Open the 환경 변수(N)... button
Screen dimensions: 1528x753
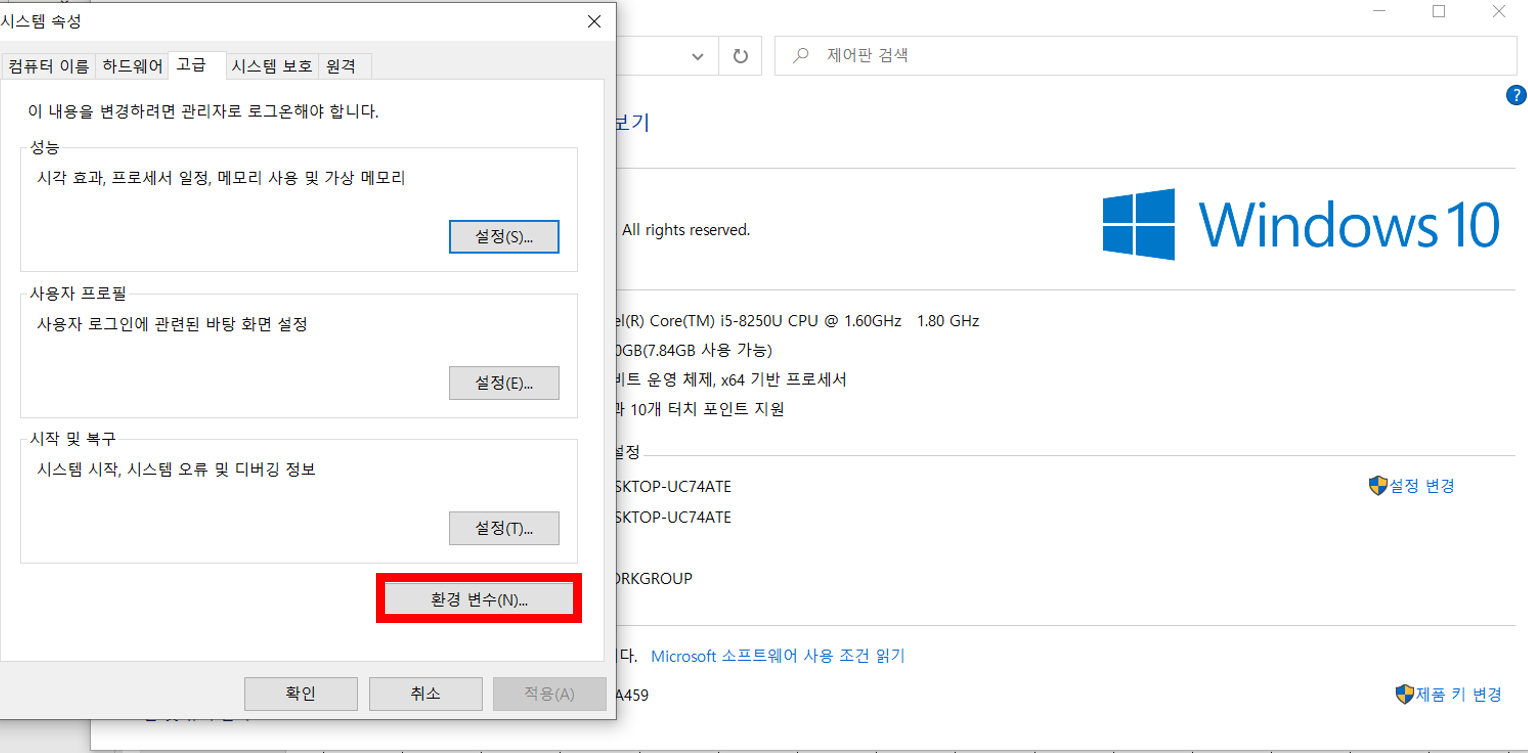tap(479, 599)
